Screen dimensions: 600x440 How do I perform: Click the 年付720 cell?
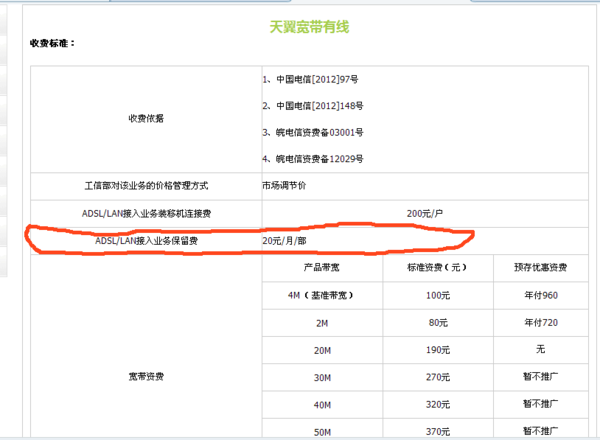[x=541, y=323]
